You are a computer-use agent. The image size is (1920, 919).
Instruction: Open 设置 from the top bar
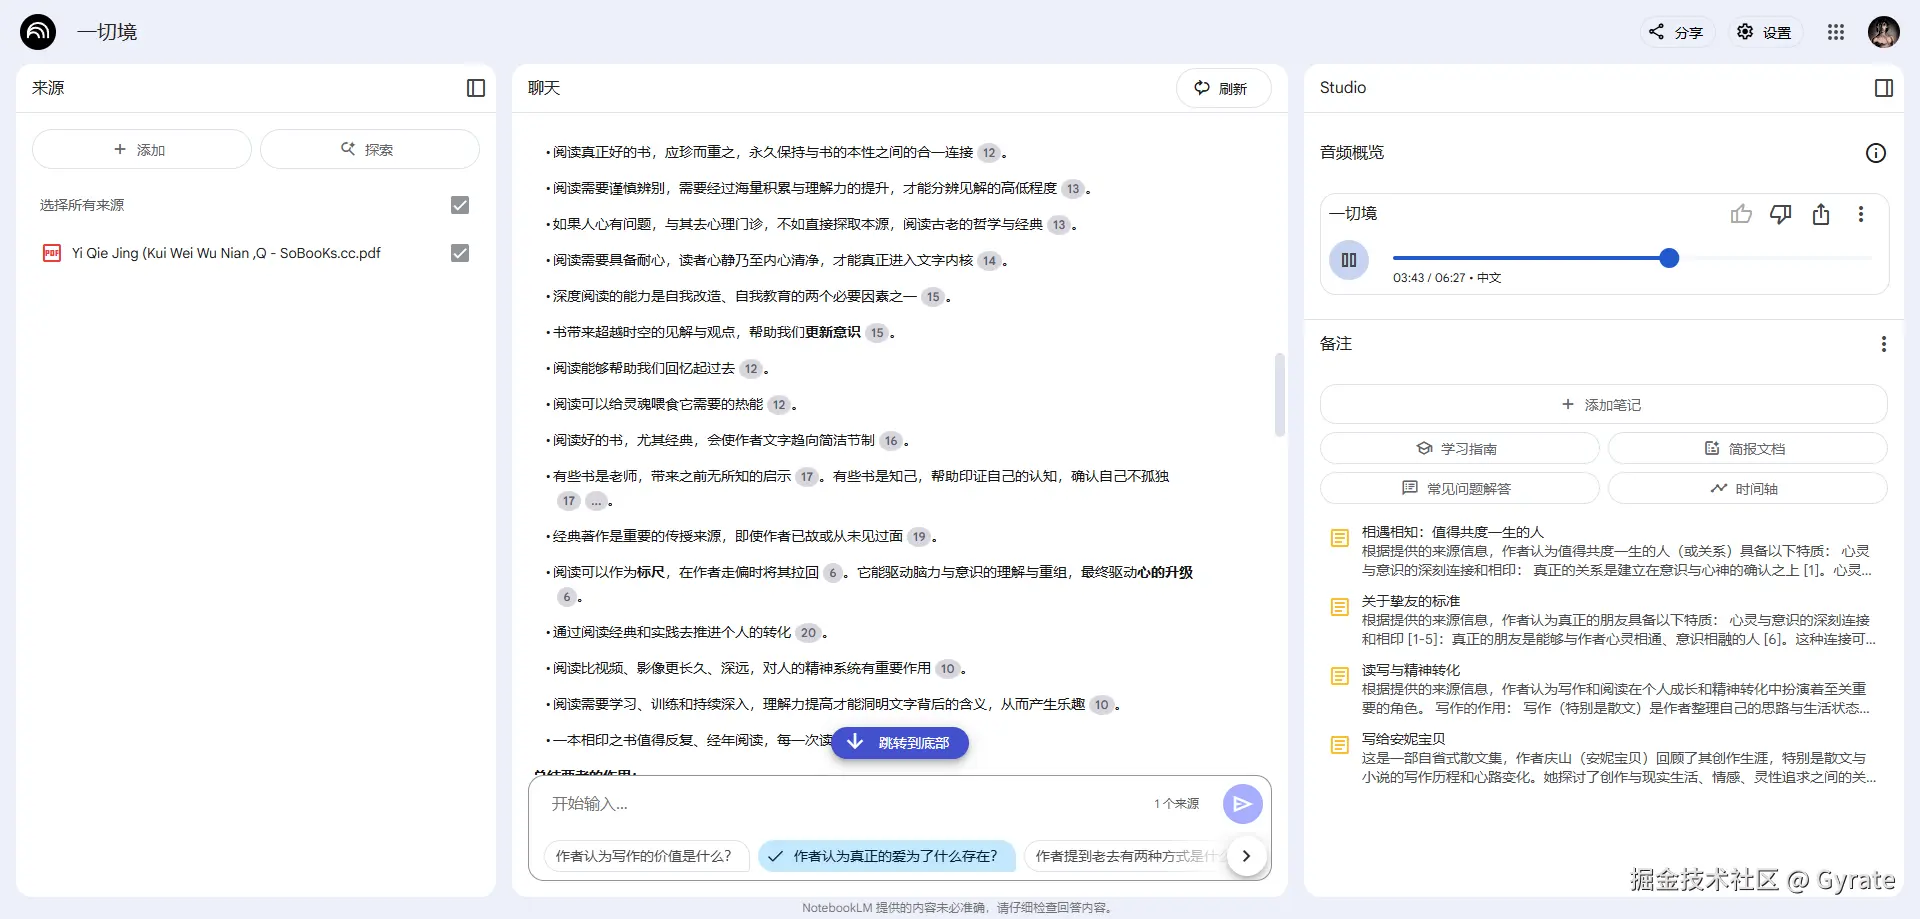pyautogui.click(x=1764, y=31)
